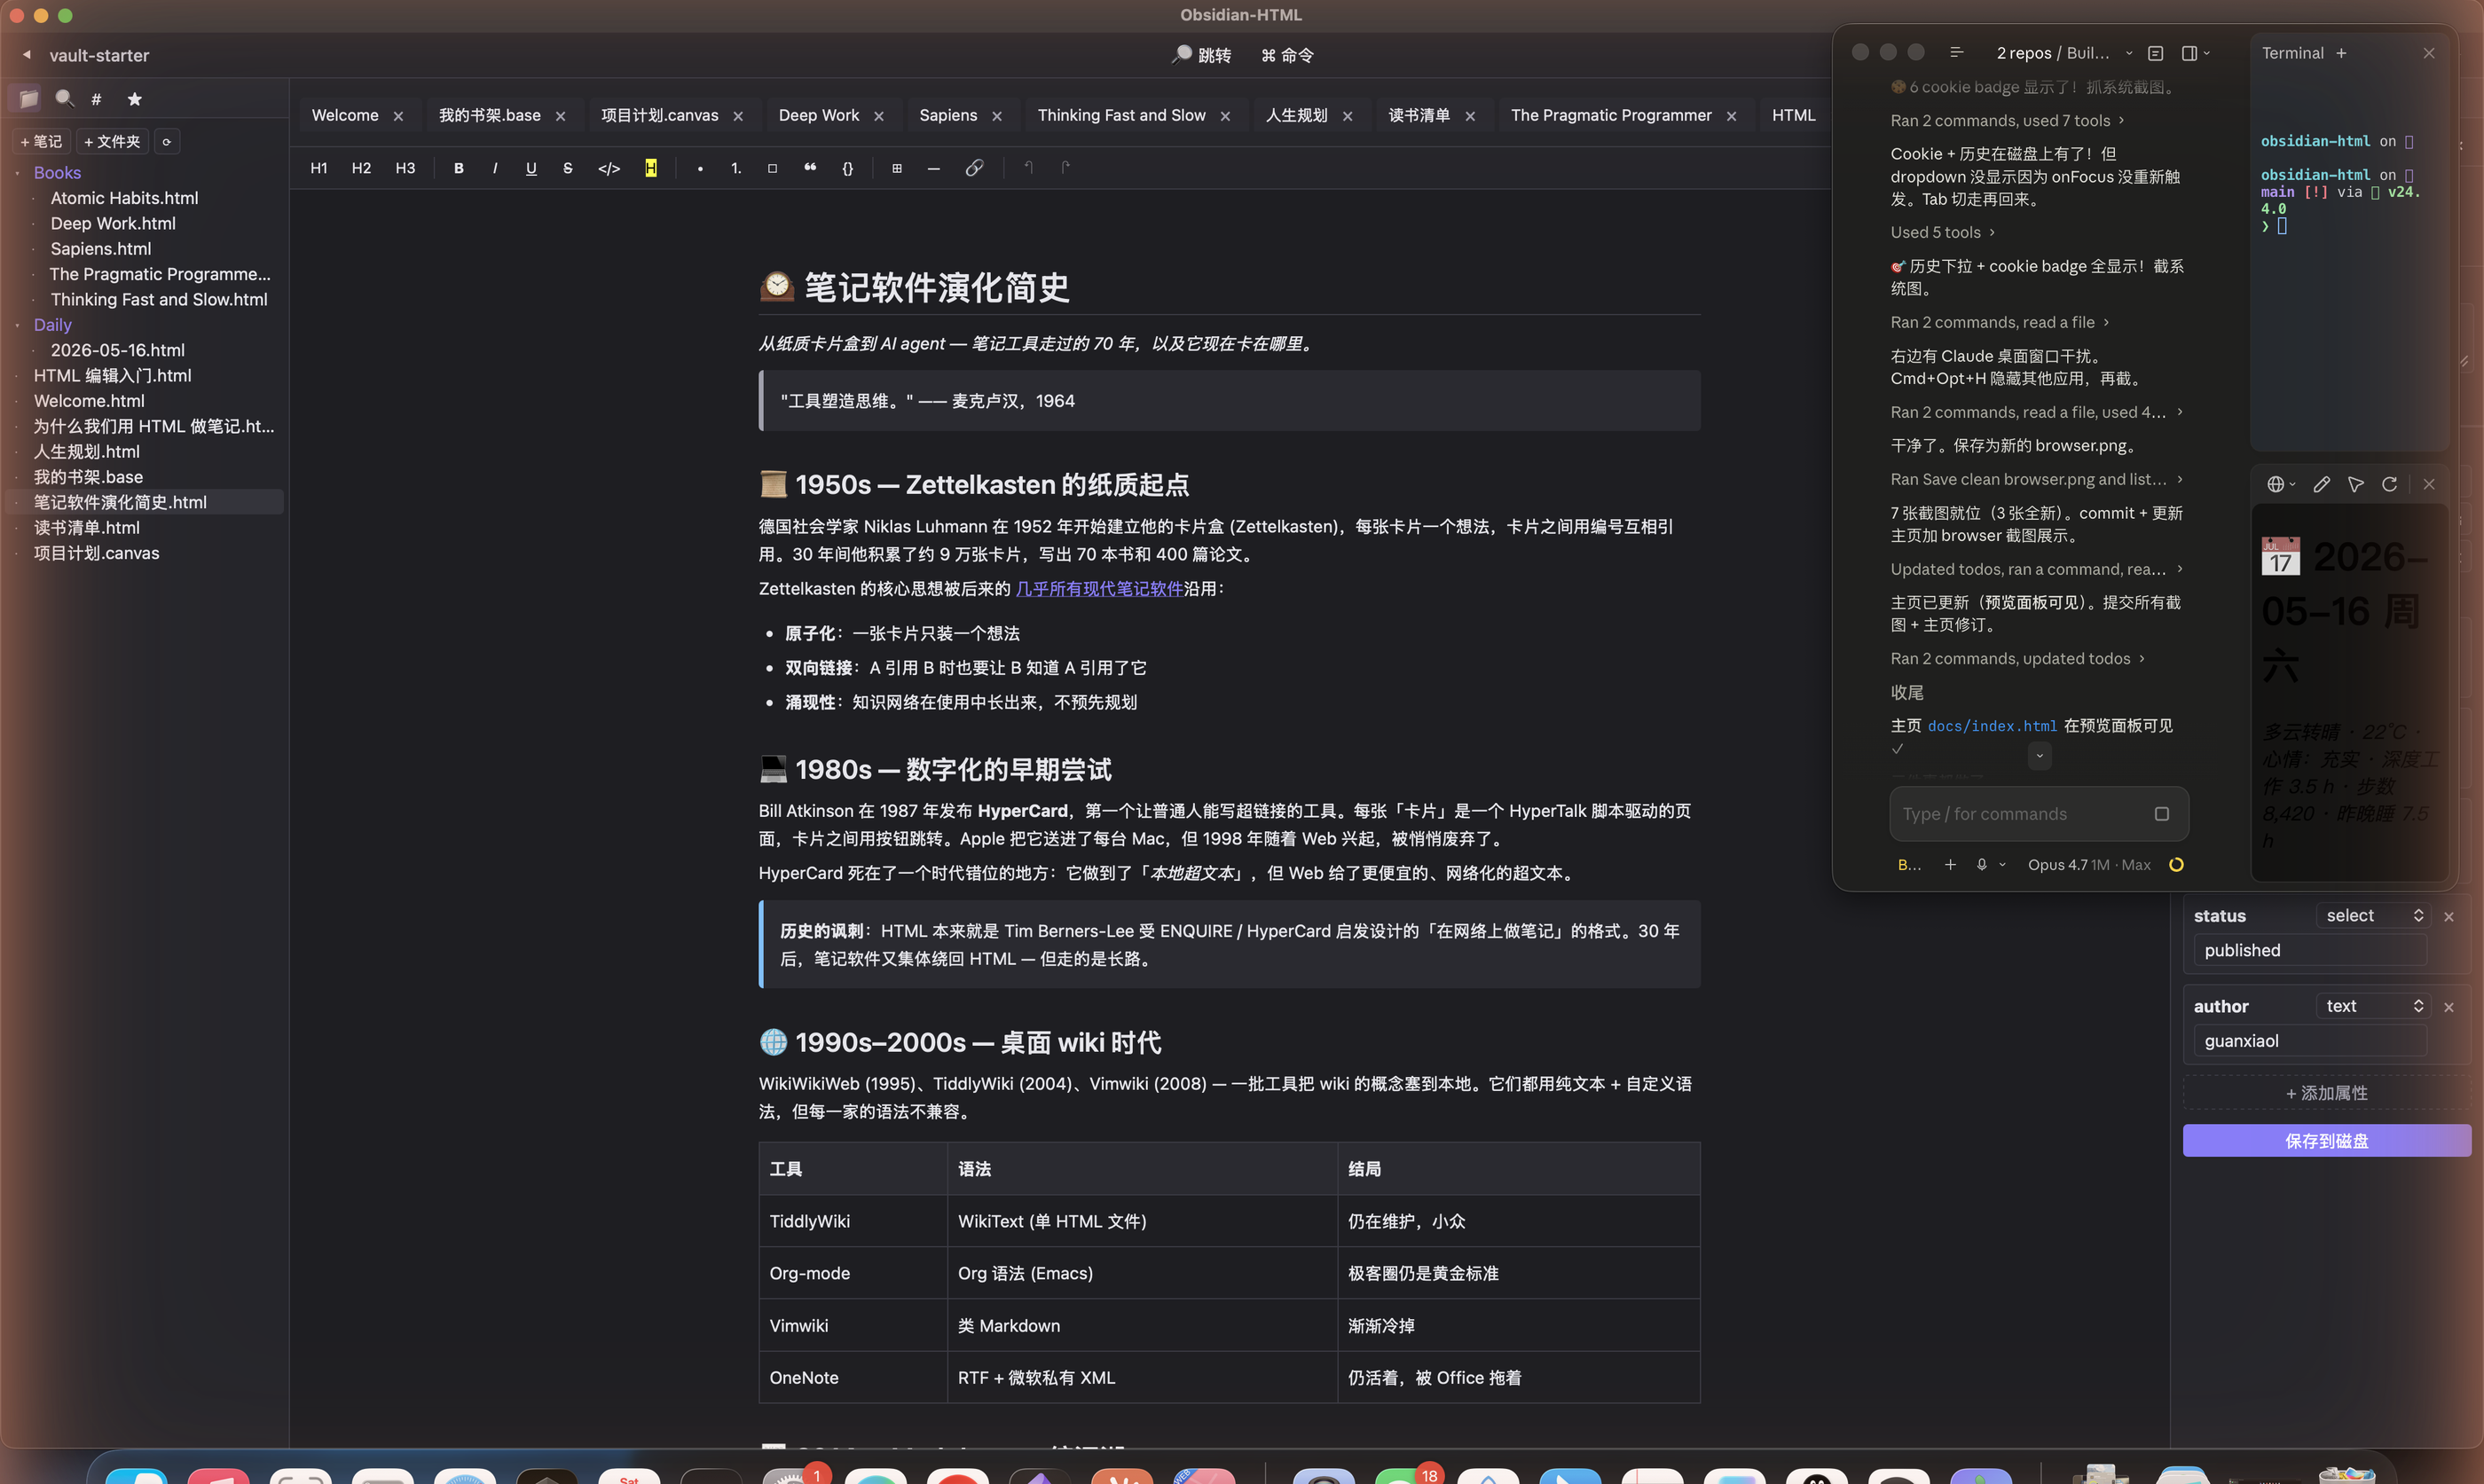Switch to the 读书清单 tab

(x=1419, y=115)
